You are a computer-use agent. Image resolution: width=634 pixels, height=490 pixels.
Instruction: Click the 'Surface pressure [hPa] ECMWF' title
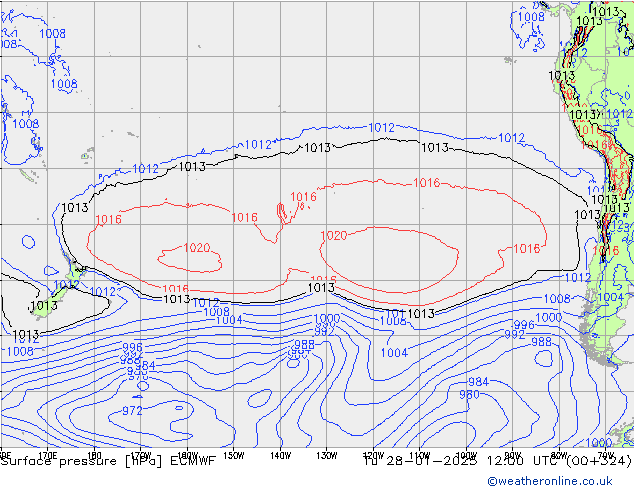tap(108, 461)
